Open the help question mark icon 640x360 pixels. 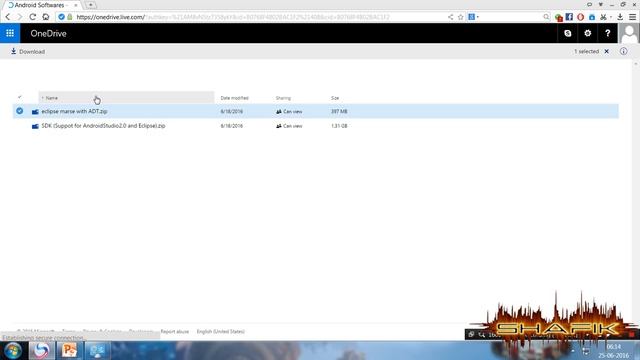coord(607,33)
